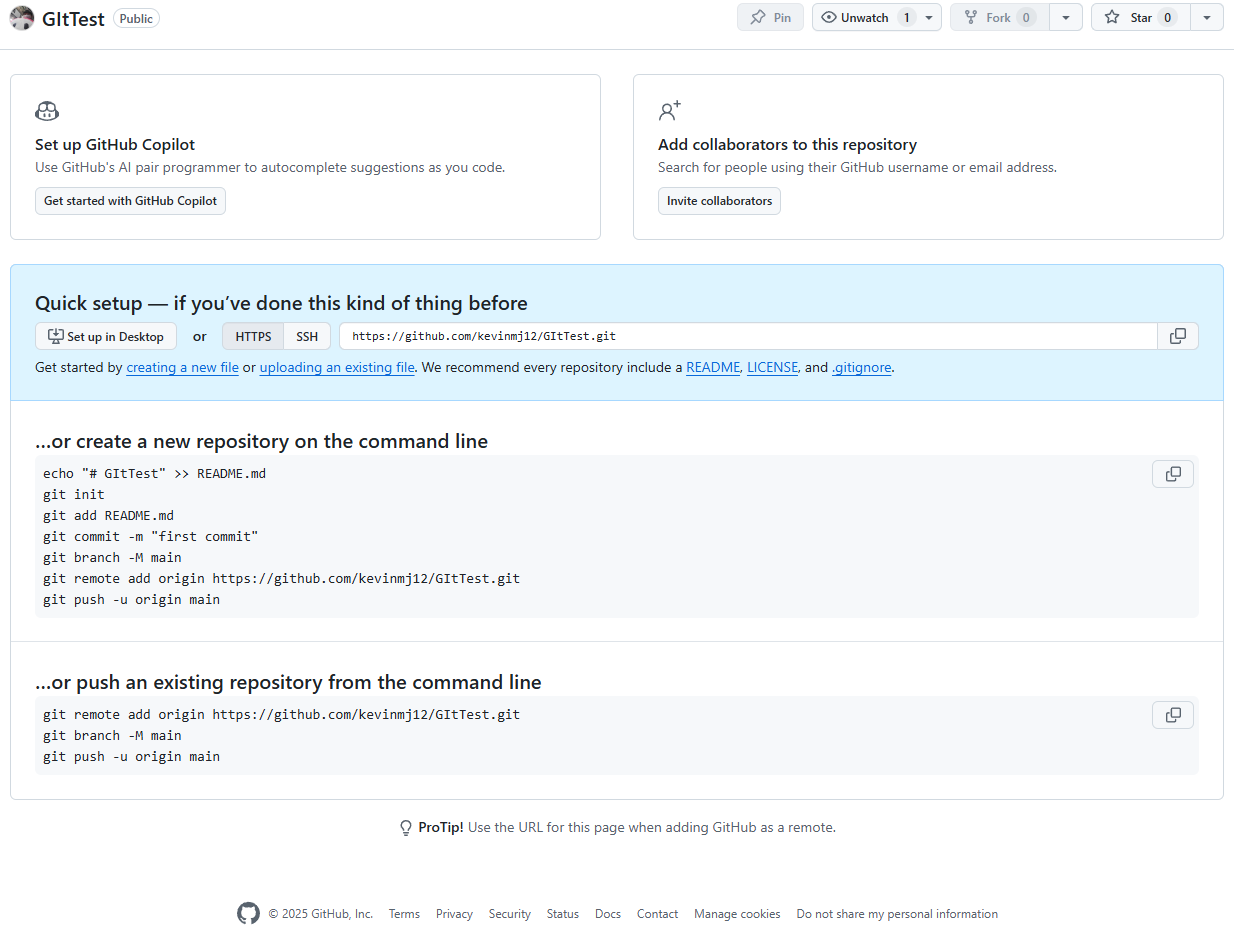1234x941 pixels.
Task: Click the LICENSE link
Action: coord(772,367)
